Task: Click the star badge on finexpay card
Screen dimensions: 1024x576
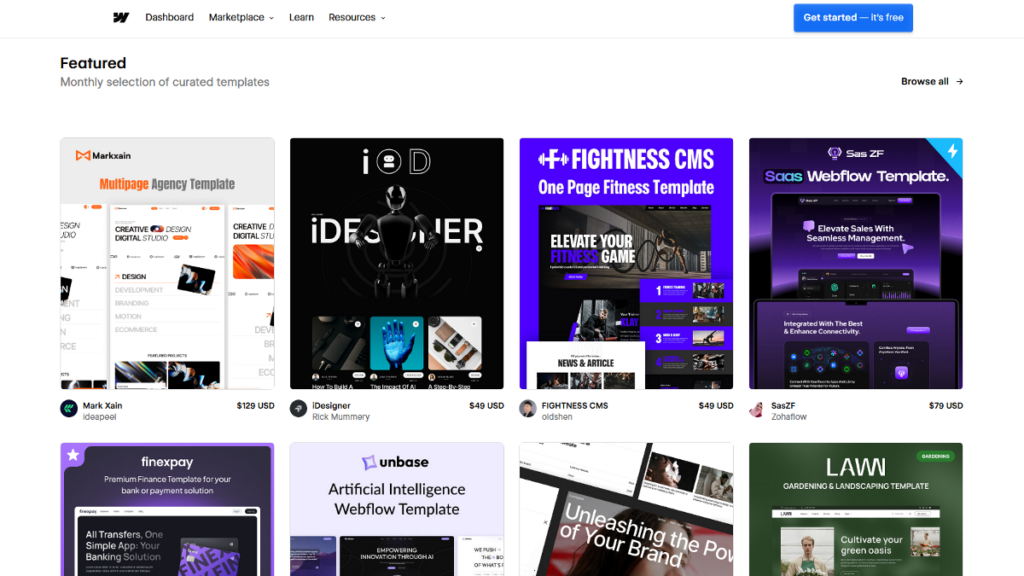Action: [x=72, y=455]
